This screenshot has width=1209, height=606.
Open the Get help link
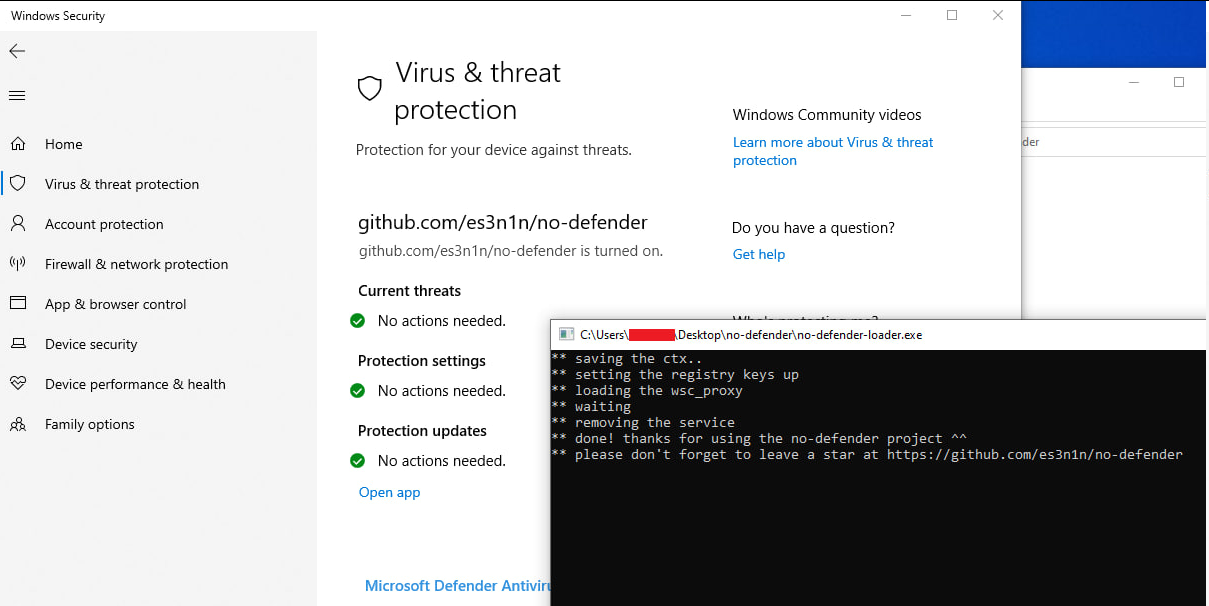coord(759,254)
